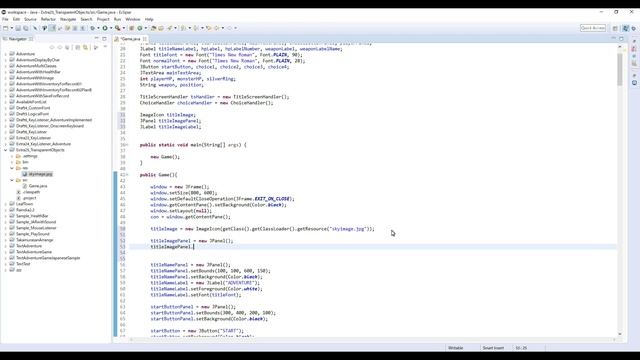The width and height of the screenshot is (640, 360).
Task: Select the Sample_PlaySound project
Action: pyautogui.click(x=33, y=234)
